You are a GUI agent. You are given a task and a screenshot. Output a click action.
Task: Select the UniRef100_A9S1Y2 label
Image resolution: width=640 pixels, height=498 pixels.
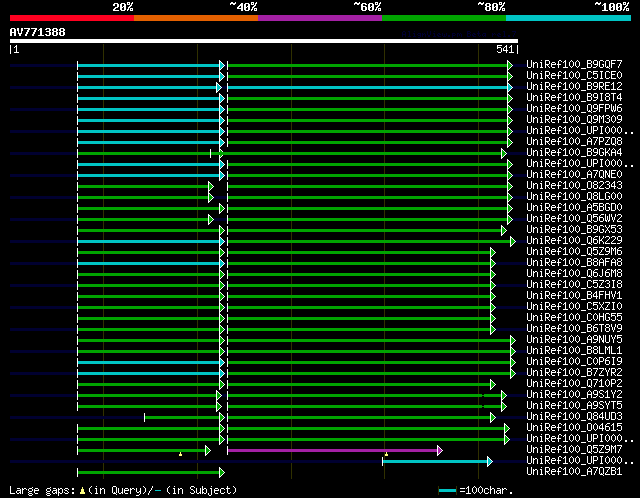[574, 395]
